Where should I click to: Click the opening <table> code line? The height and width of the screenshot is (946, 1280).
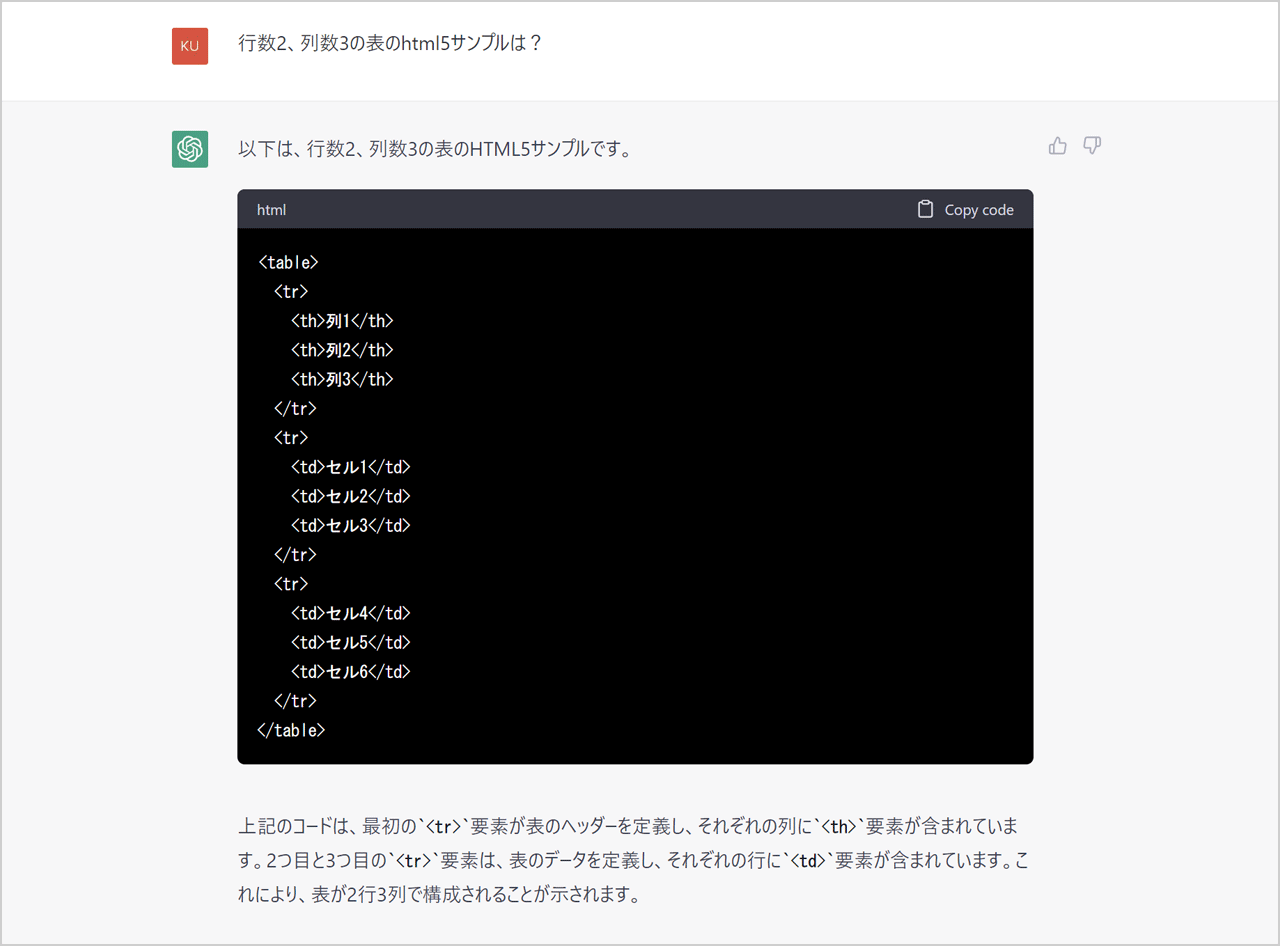coord(288,262)
